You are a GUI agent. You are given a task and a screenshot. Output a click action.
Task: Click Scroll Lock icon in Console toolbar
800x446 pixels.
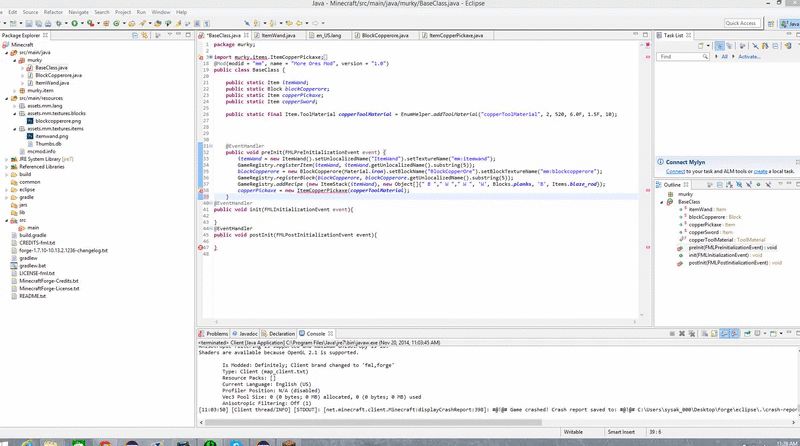pyautogui.click(x=714, y=333)
